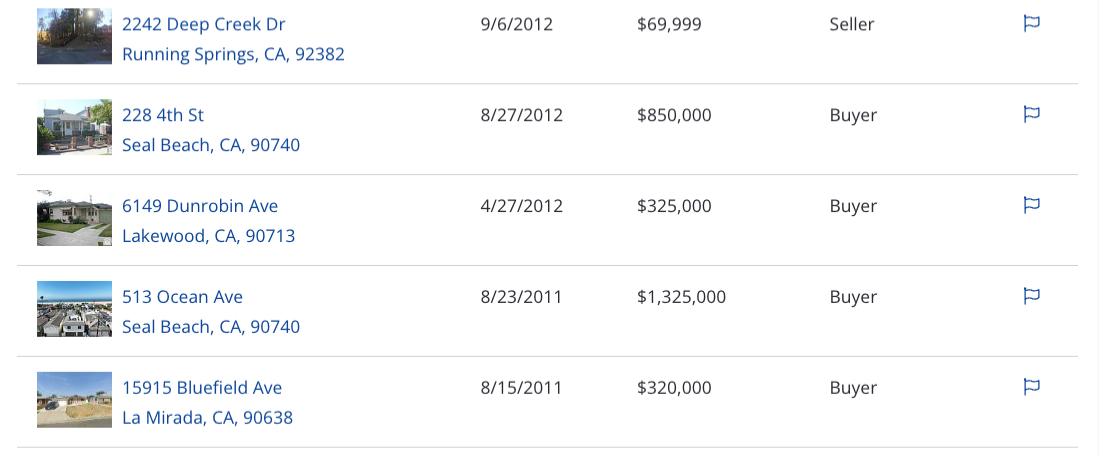Screen dimensions: 1099x457
Task: Open the 6149 Dunrobin Ave listing
Action: pyautogui.click(x=200, y=206)
